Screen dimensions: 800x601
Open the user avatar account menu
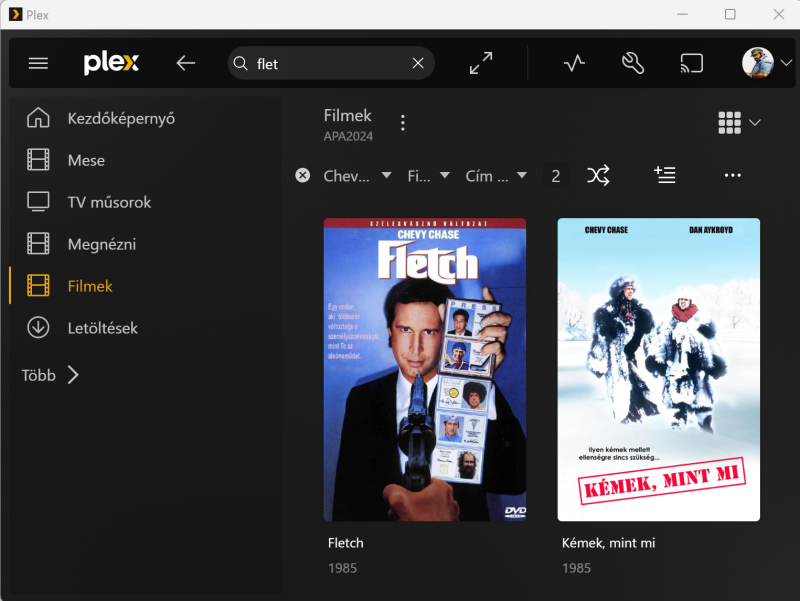pos(766,63)
